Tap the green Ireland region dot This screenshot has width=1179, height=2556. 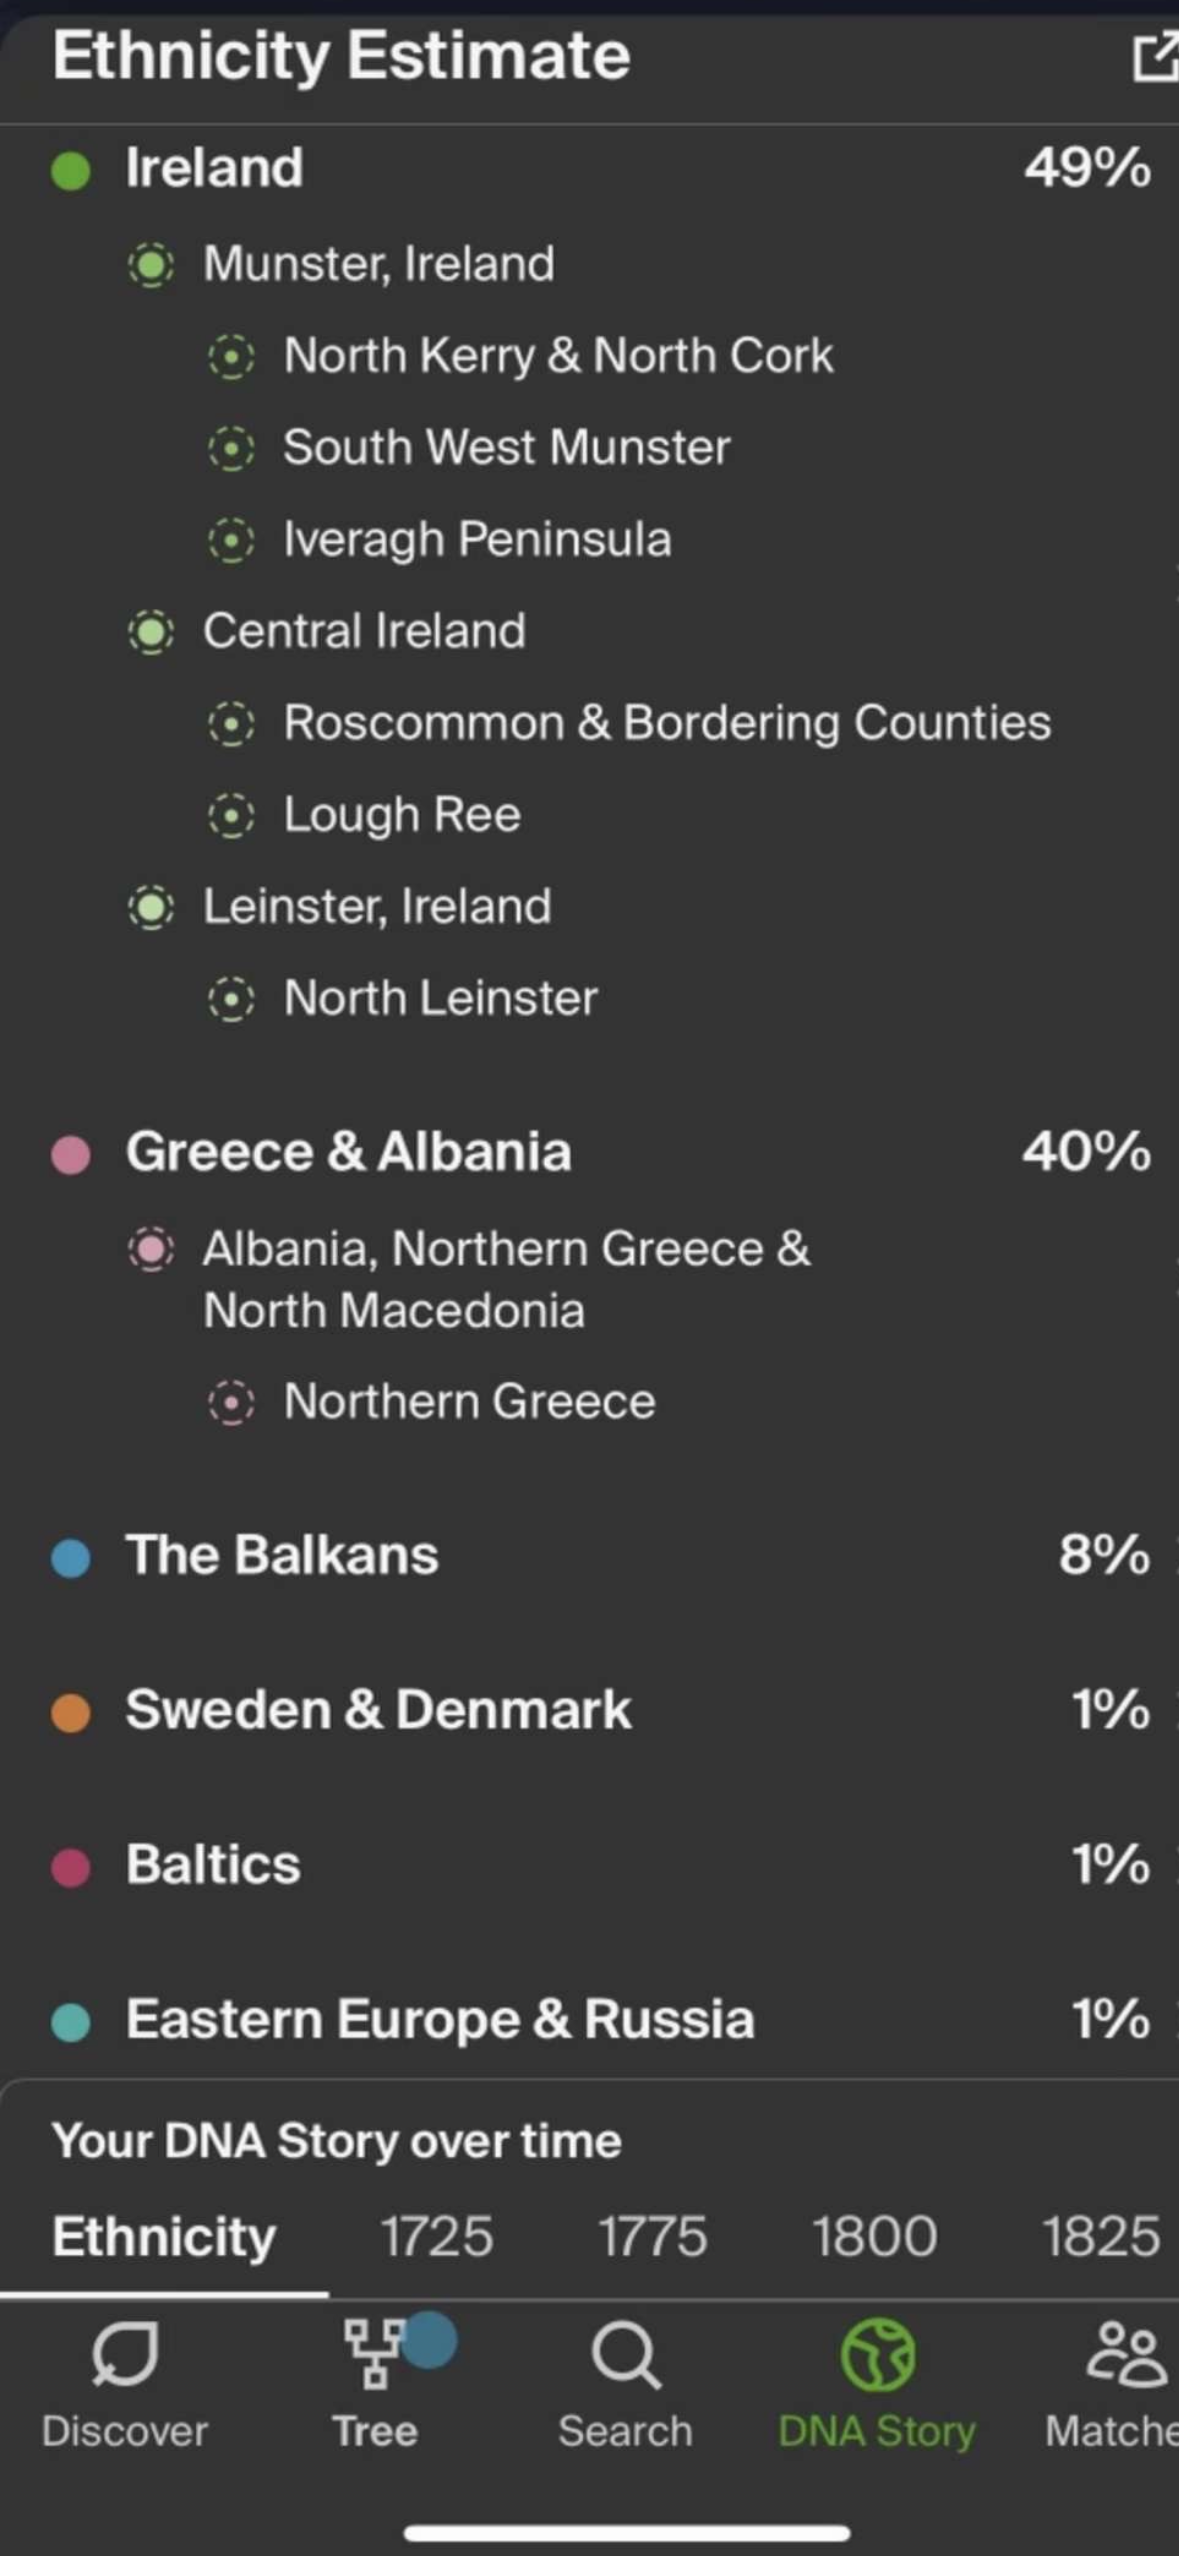[71, 170]
